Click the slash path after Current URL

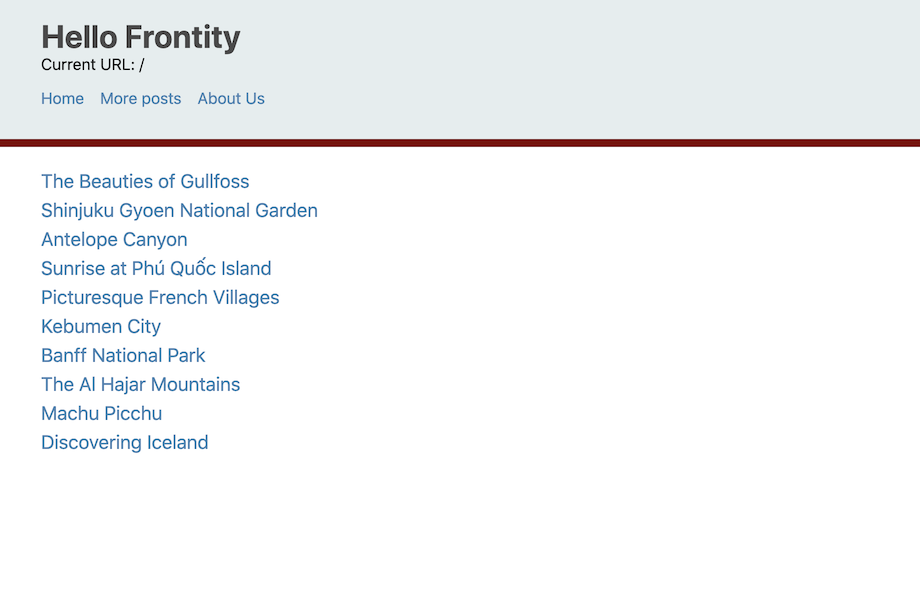coord(142,65)
